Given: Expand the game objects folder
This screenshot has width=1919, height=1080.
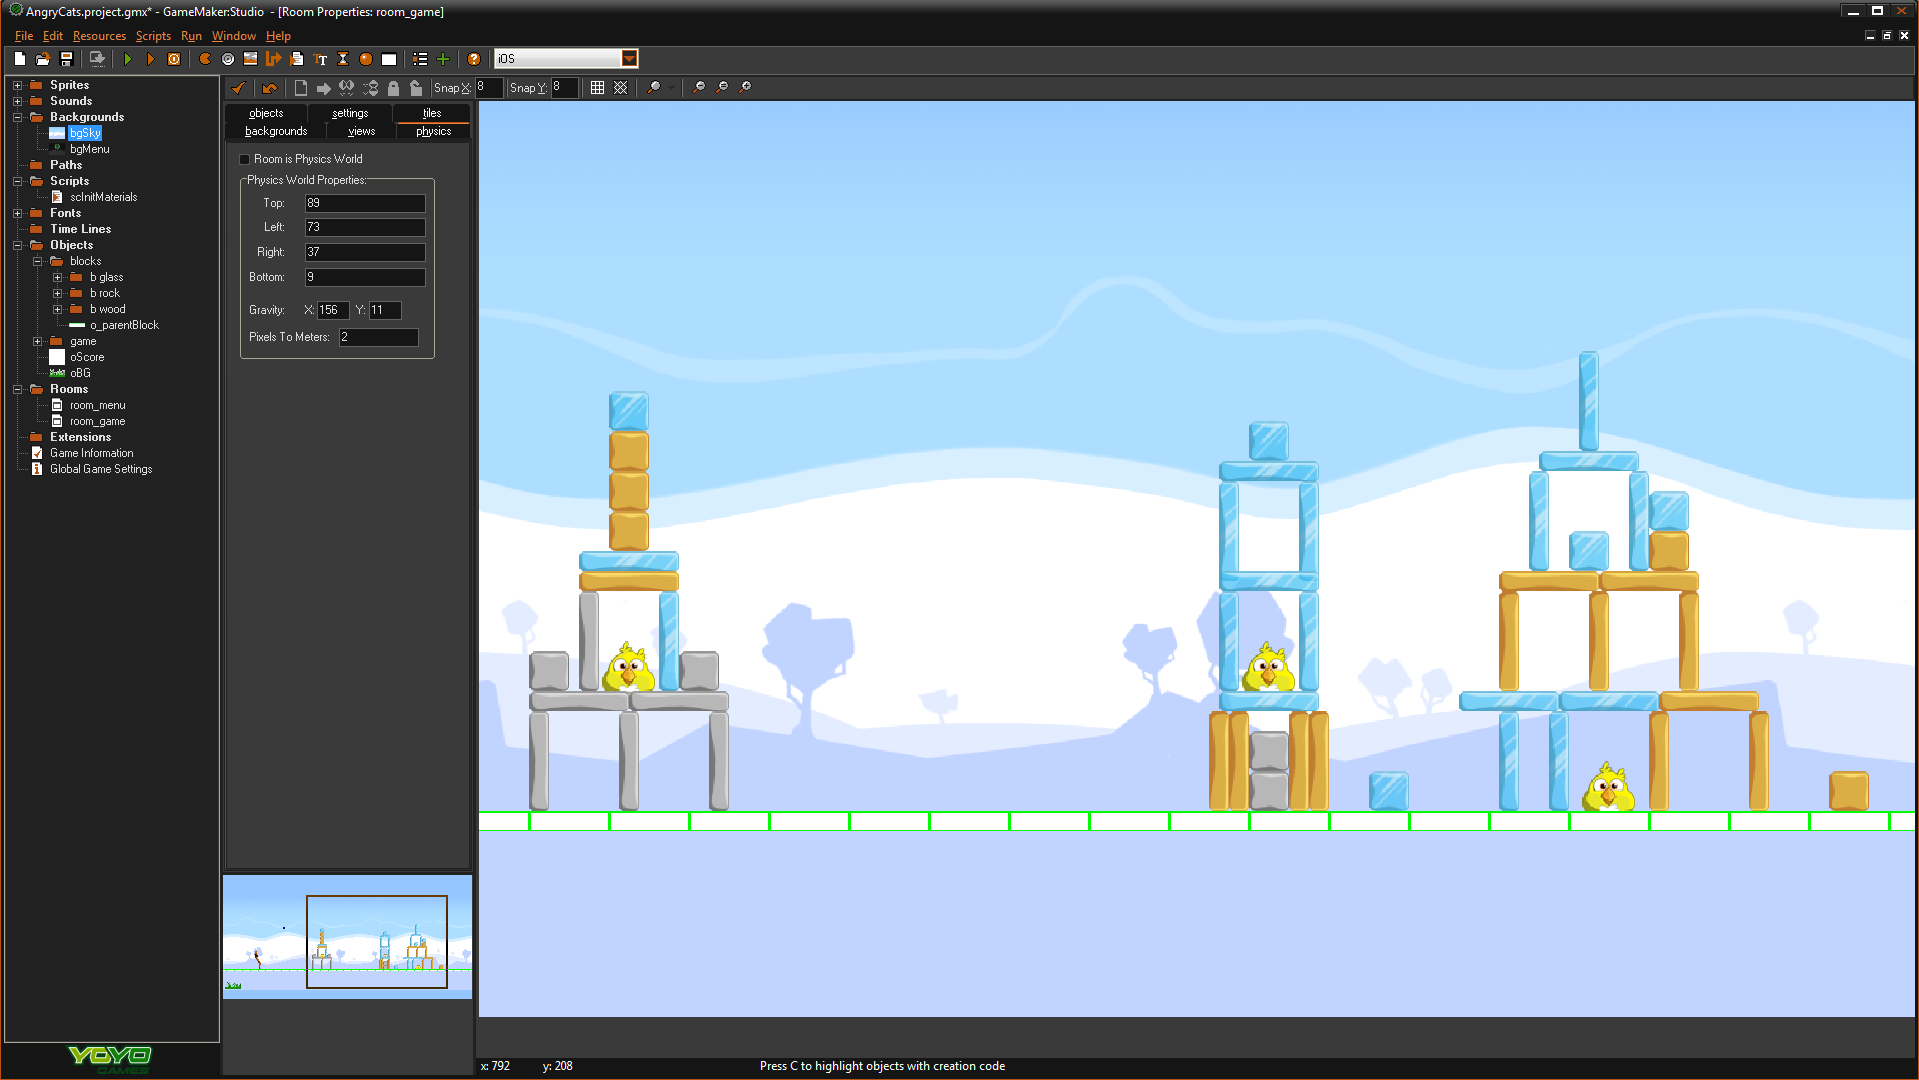Looking at the screenshot, I should [x=37, y=341].
